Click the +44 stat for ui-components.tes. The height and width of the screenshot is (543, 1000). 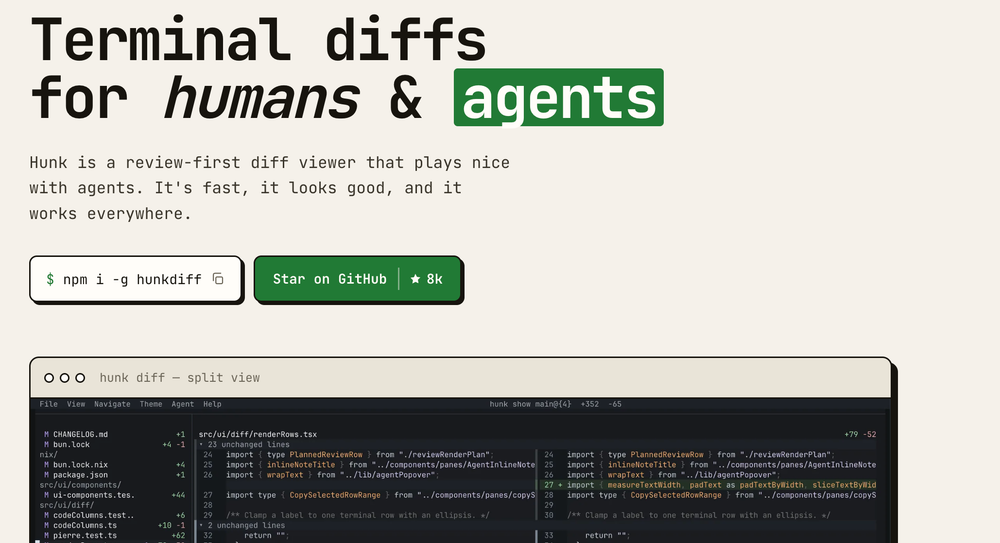coord(179,495)
